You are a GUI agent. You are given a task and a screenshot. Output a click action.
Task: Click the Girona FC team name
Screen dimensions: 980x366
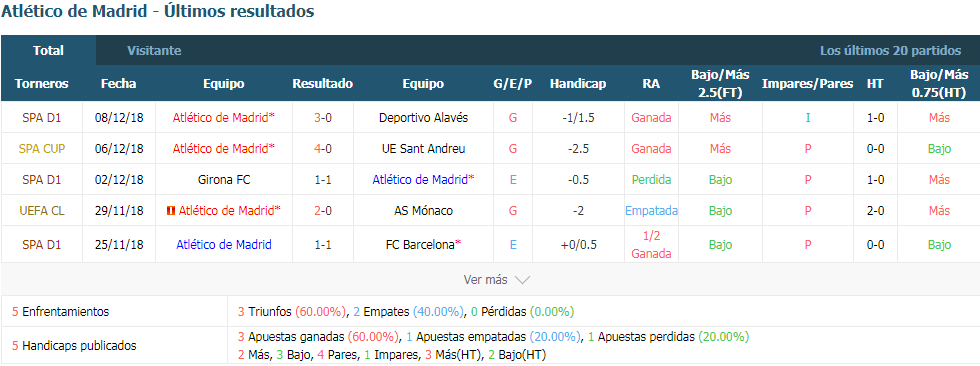pyautogui.click(x=224, y=180)
